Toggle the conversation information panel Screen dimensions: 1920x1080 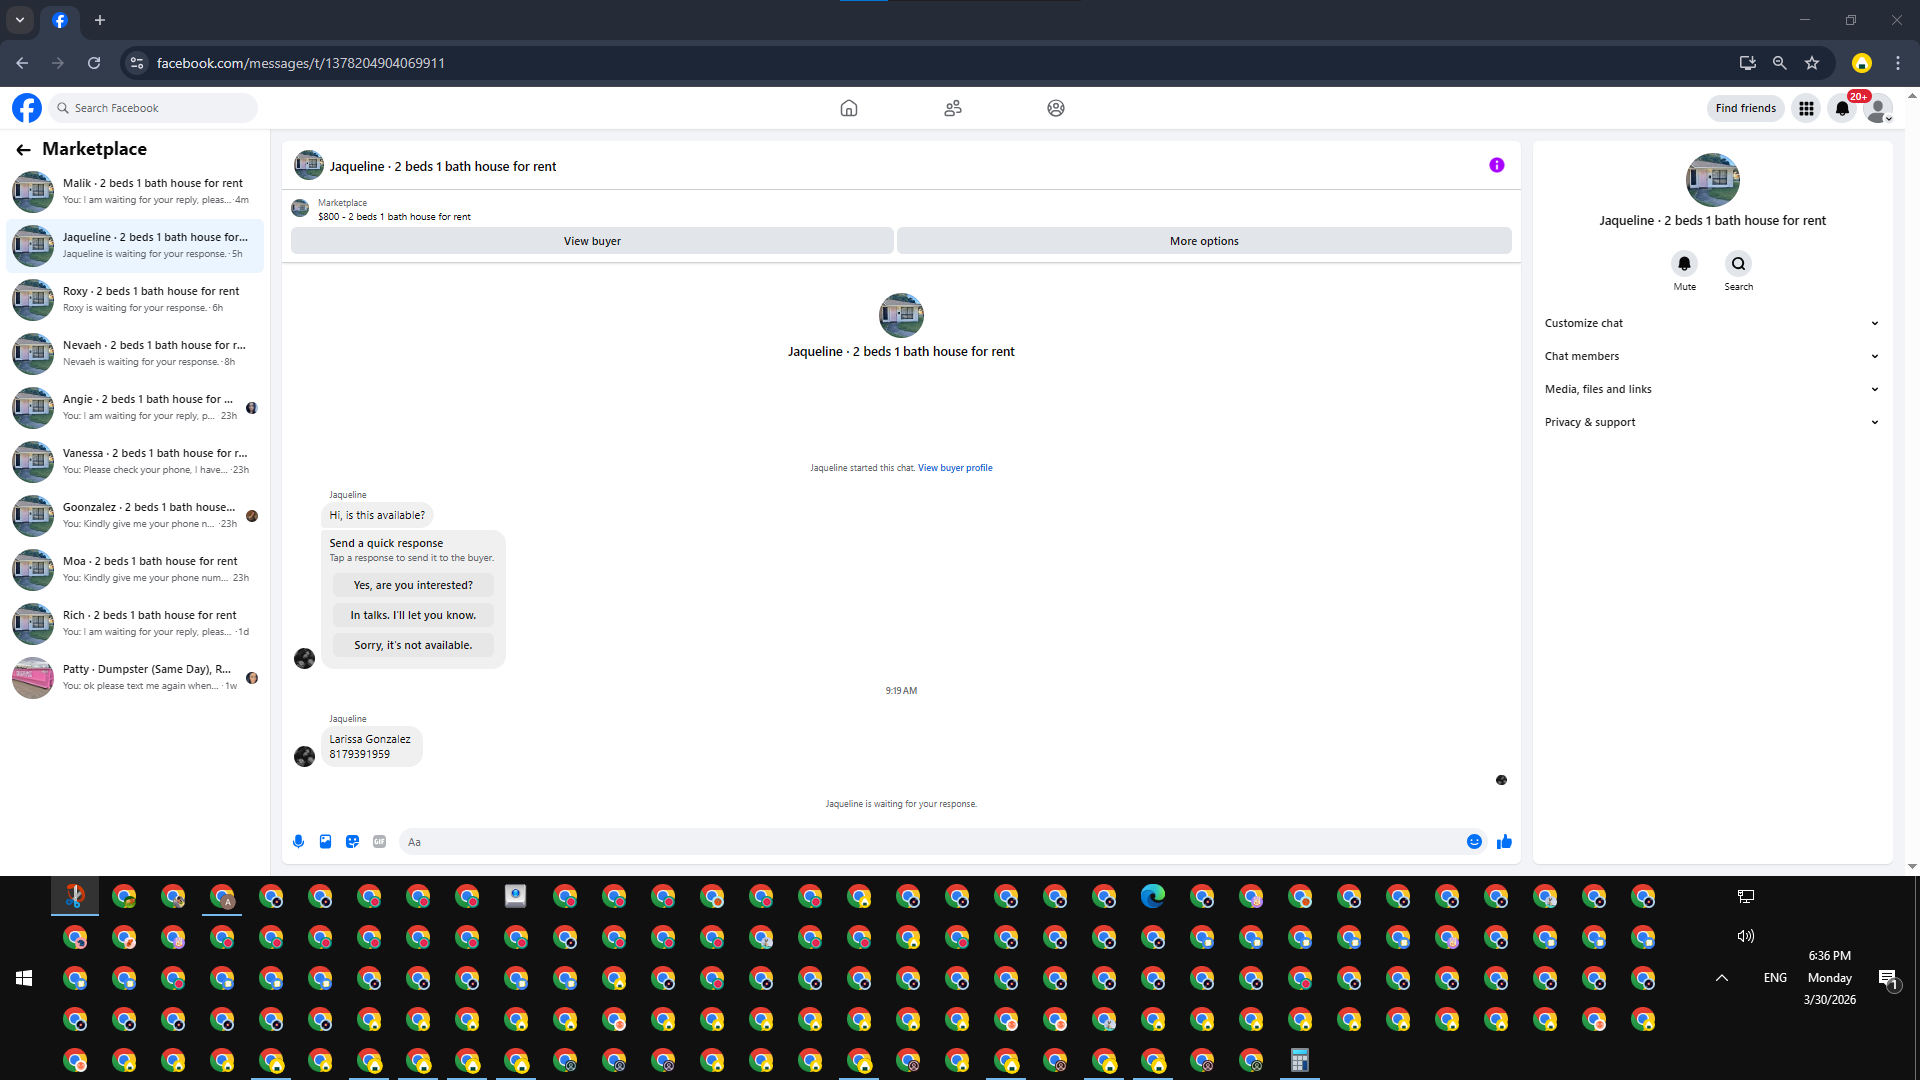click(1496, 166)
